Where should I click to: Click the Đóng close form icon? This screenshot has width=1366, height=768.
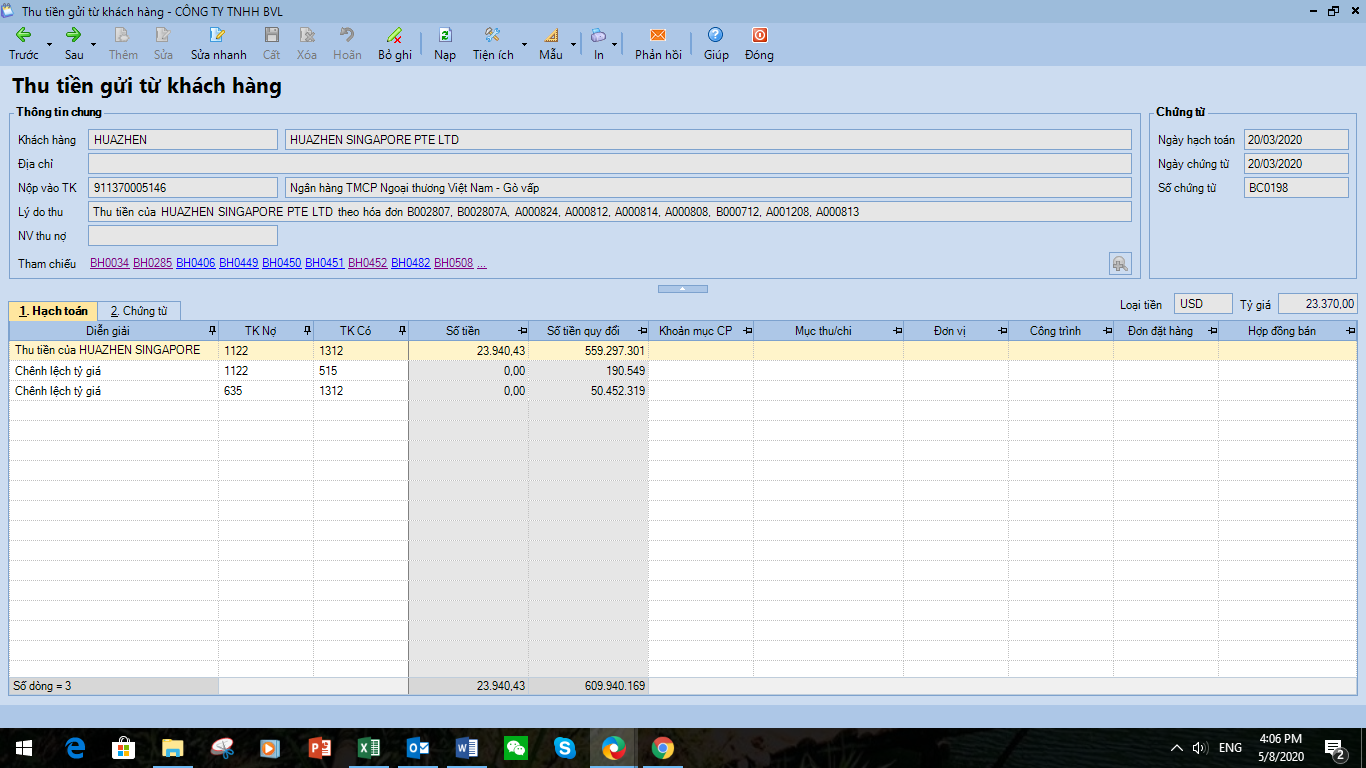click(x=759, y=35)
